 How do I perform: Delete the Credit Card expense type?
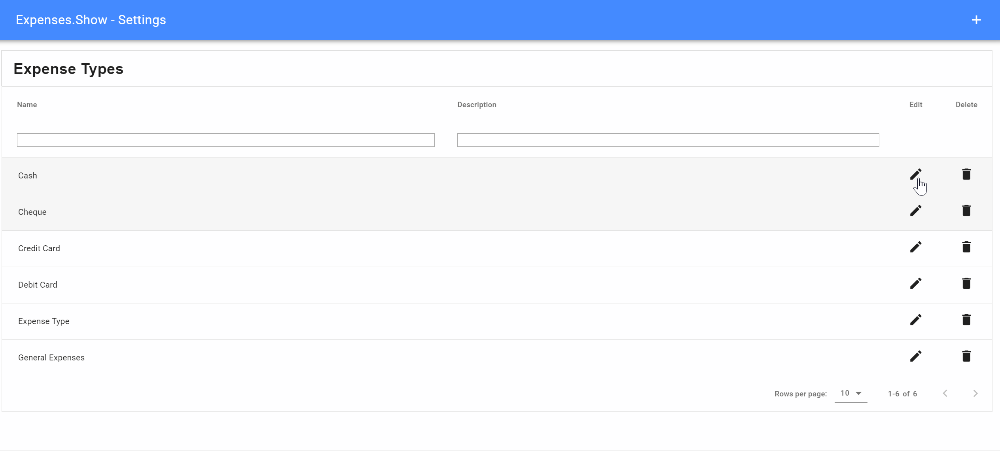(966, 247)
